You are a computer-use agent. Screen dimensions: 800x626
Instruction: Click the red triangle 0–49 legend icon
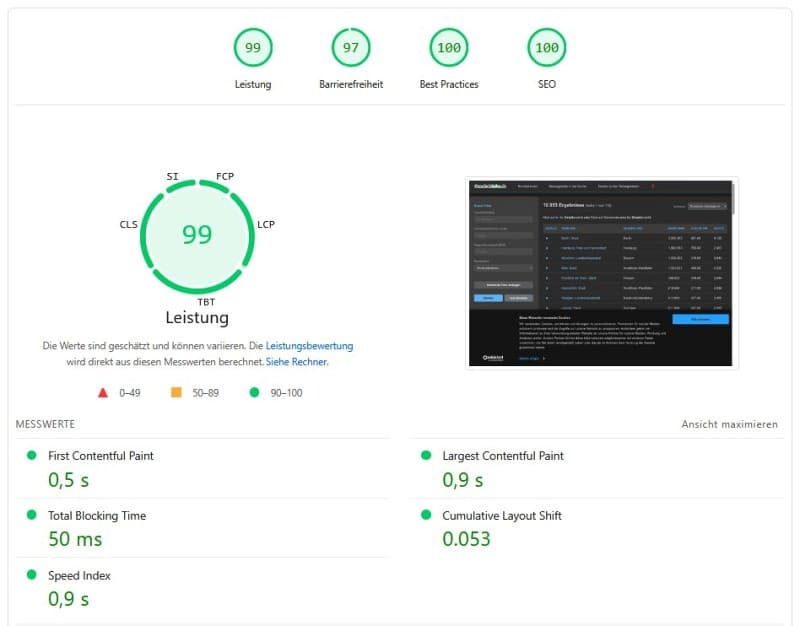[104, 393]
